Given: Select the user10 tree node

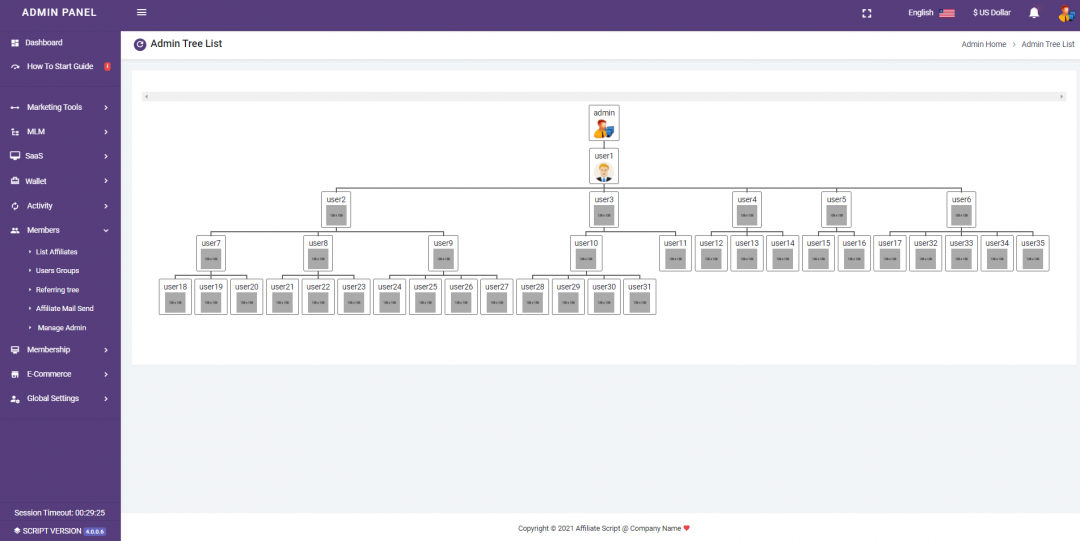Looking at the screenshot, I should [586, 253].
